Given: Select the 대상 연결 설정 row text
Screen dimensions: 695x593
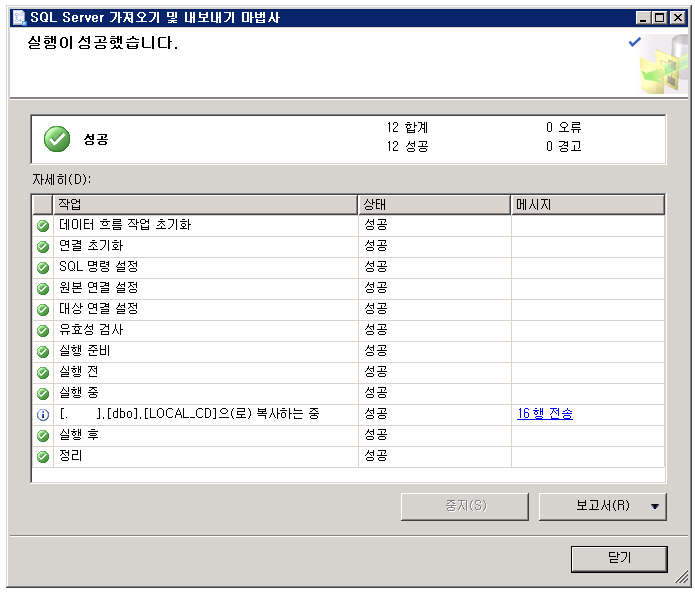Looking at the screenshot, I should coord(98,308).
